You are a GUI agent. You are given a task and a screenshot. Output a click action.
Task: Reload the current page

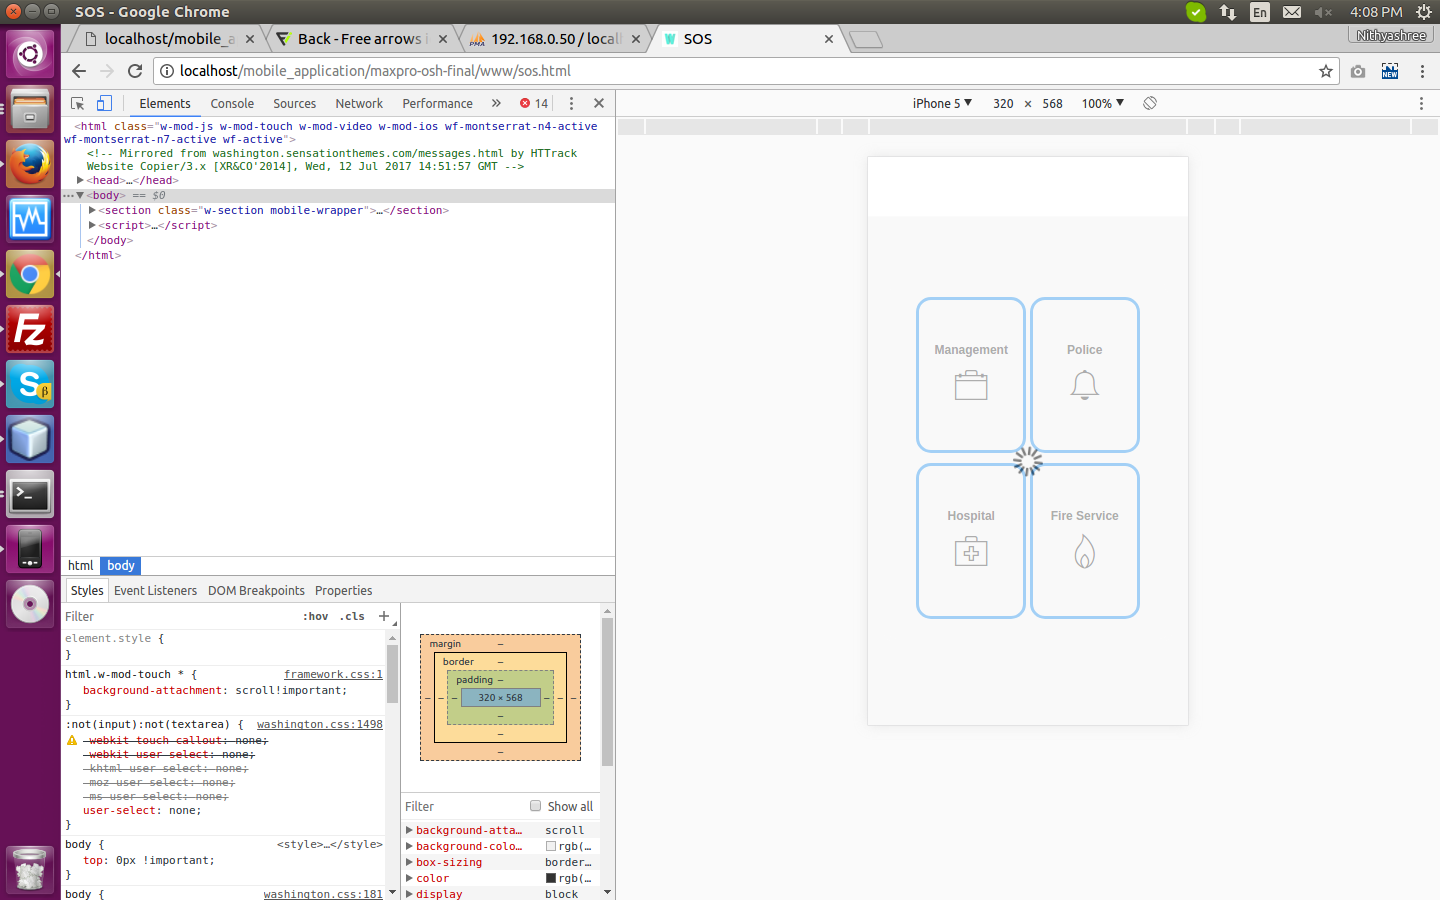(x=135, y=71)
